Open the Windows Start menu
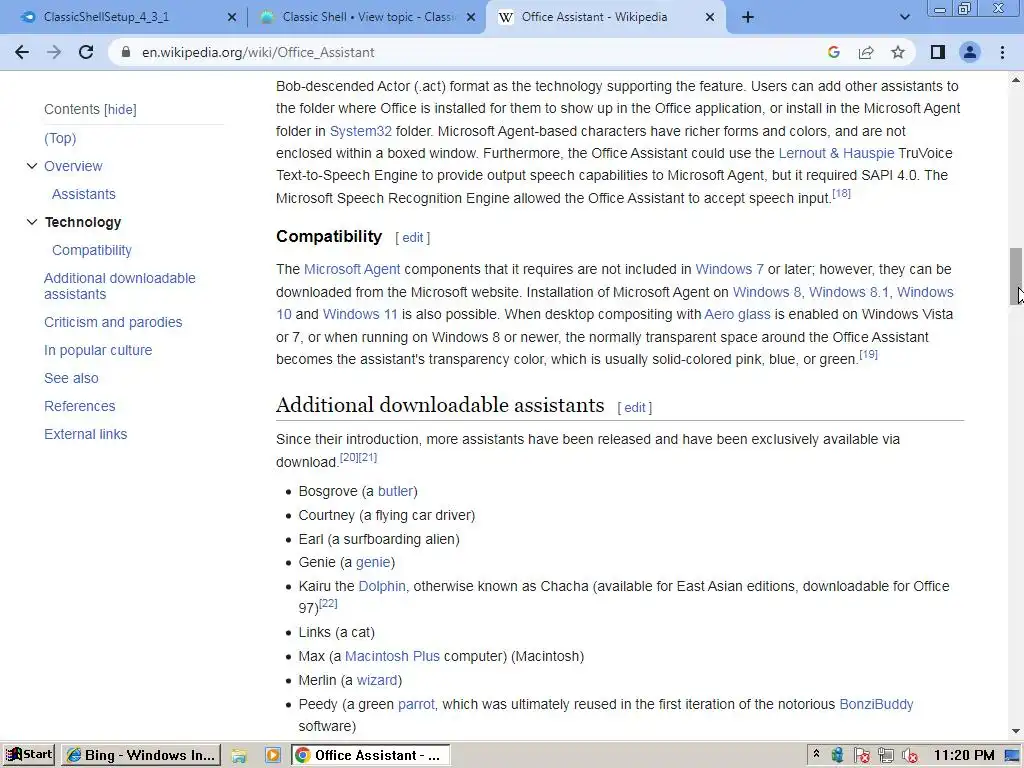Image resolution: width=1024 pixels, height=768 pixels. click(x=29, y=755)
